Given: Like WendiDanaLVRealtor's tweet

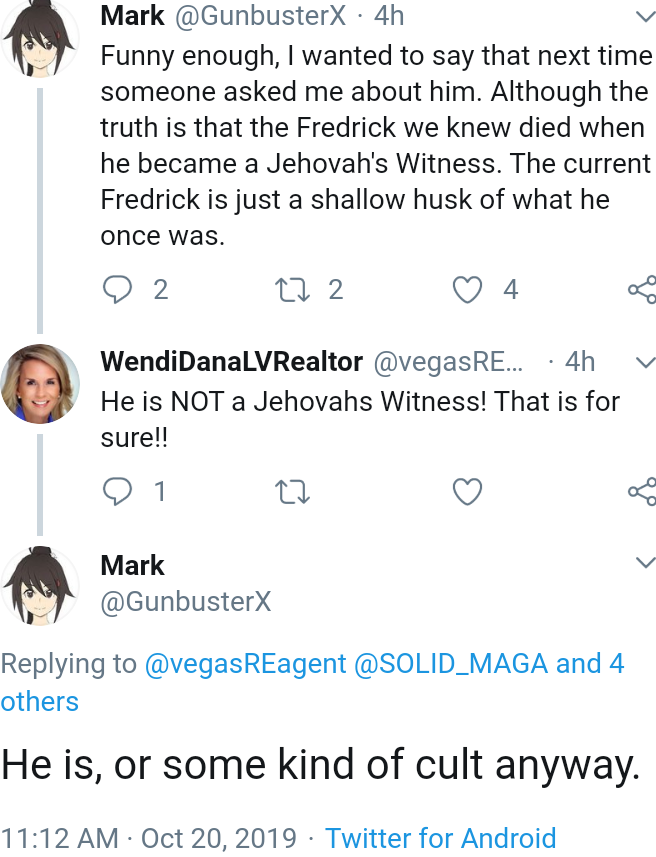Looking at the screenshot, I should pyautogui.click(x=467, y=491).
